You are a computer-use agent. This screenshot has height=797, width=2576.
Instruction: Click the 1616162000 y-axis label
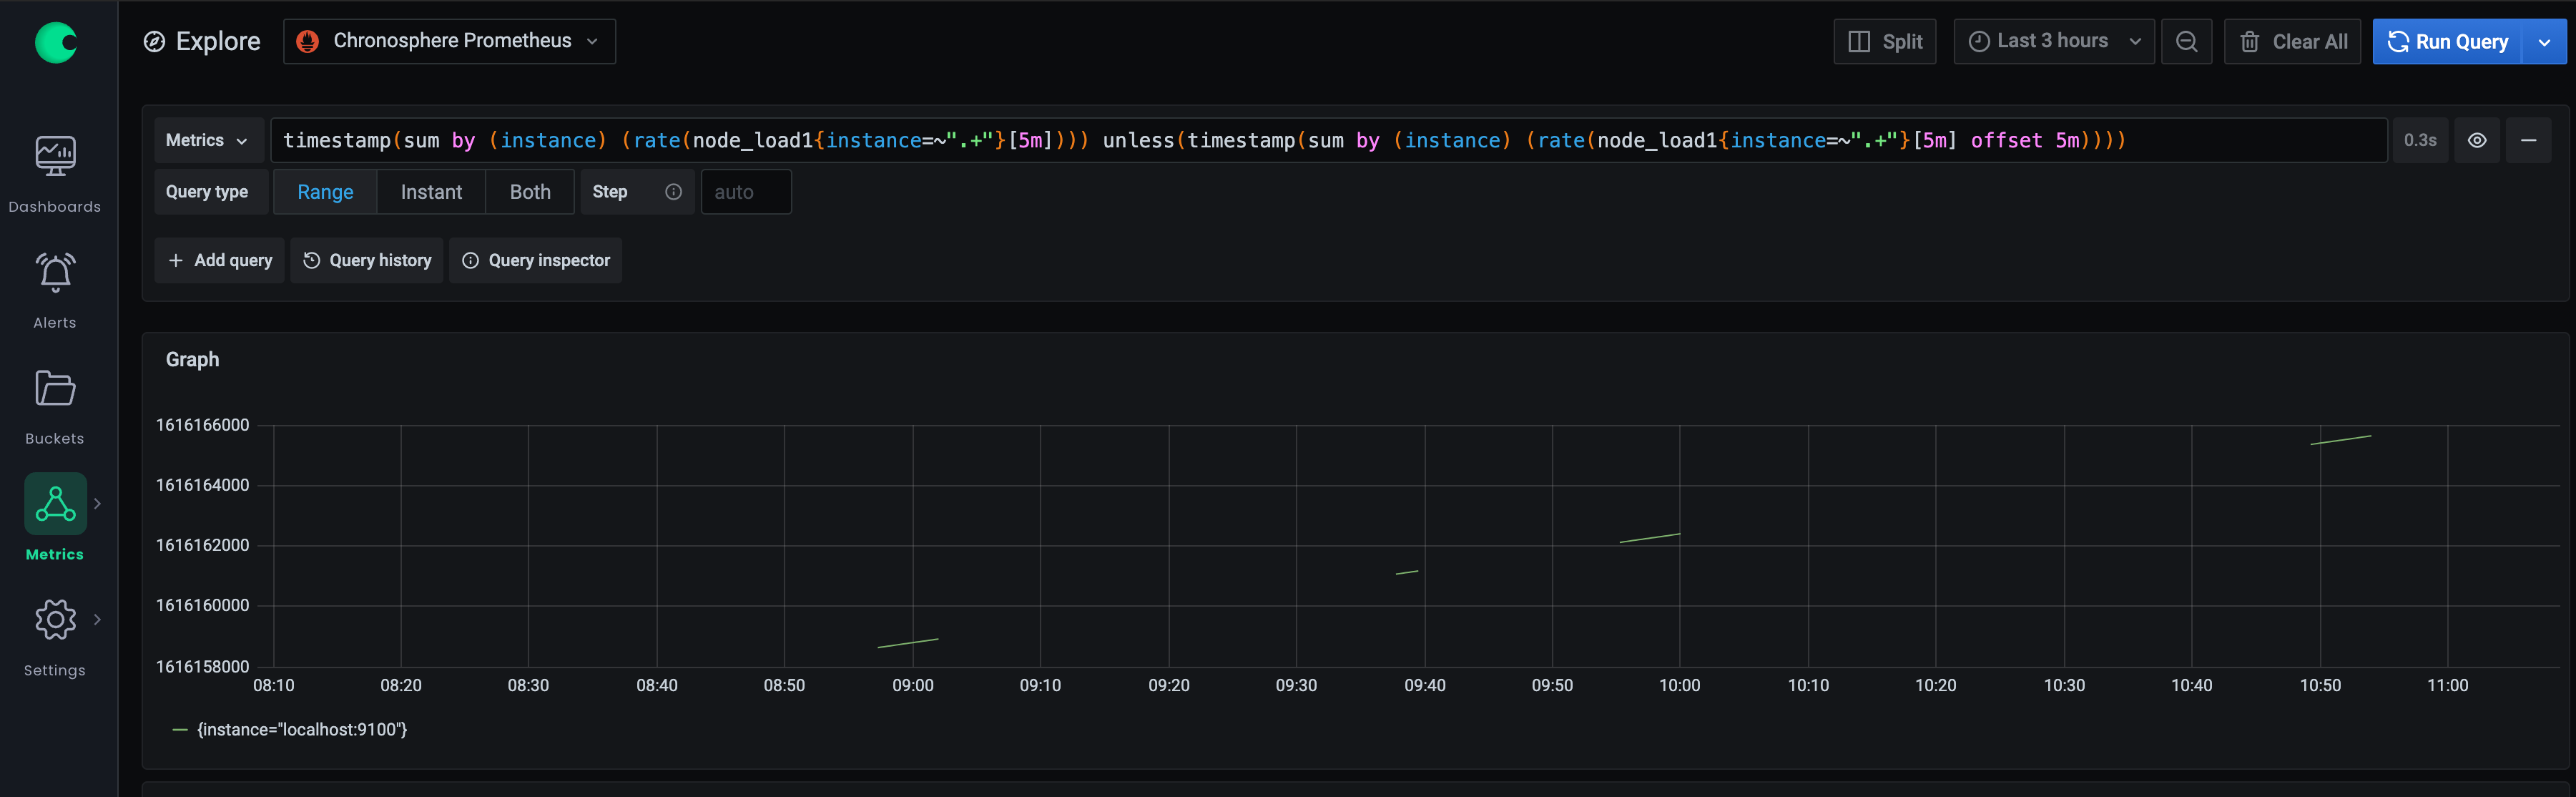tap(202, 545)
